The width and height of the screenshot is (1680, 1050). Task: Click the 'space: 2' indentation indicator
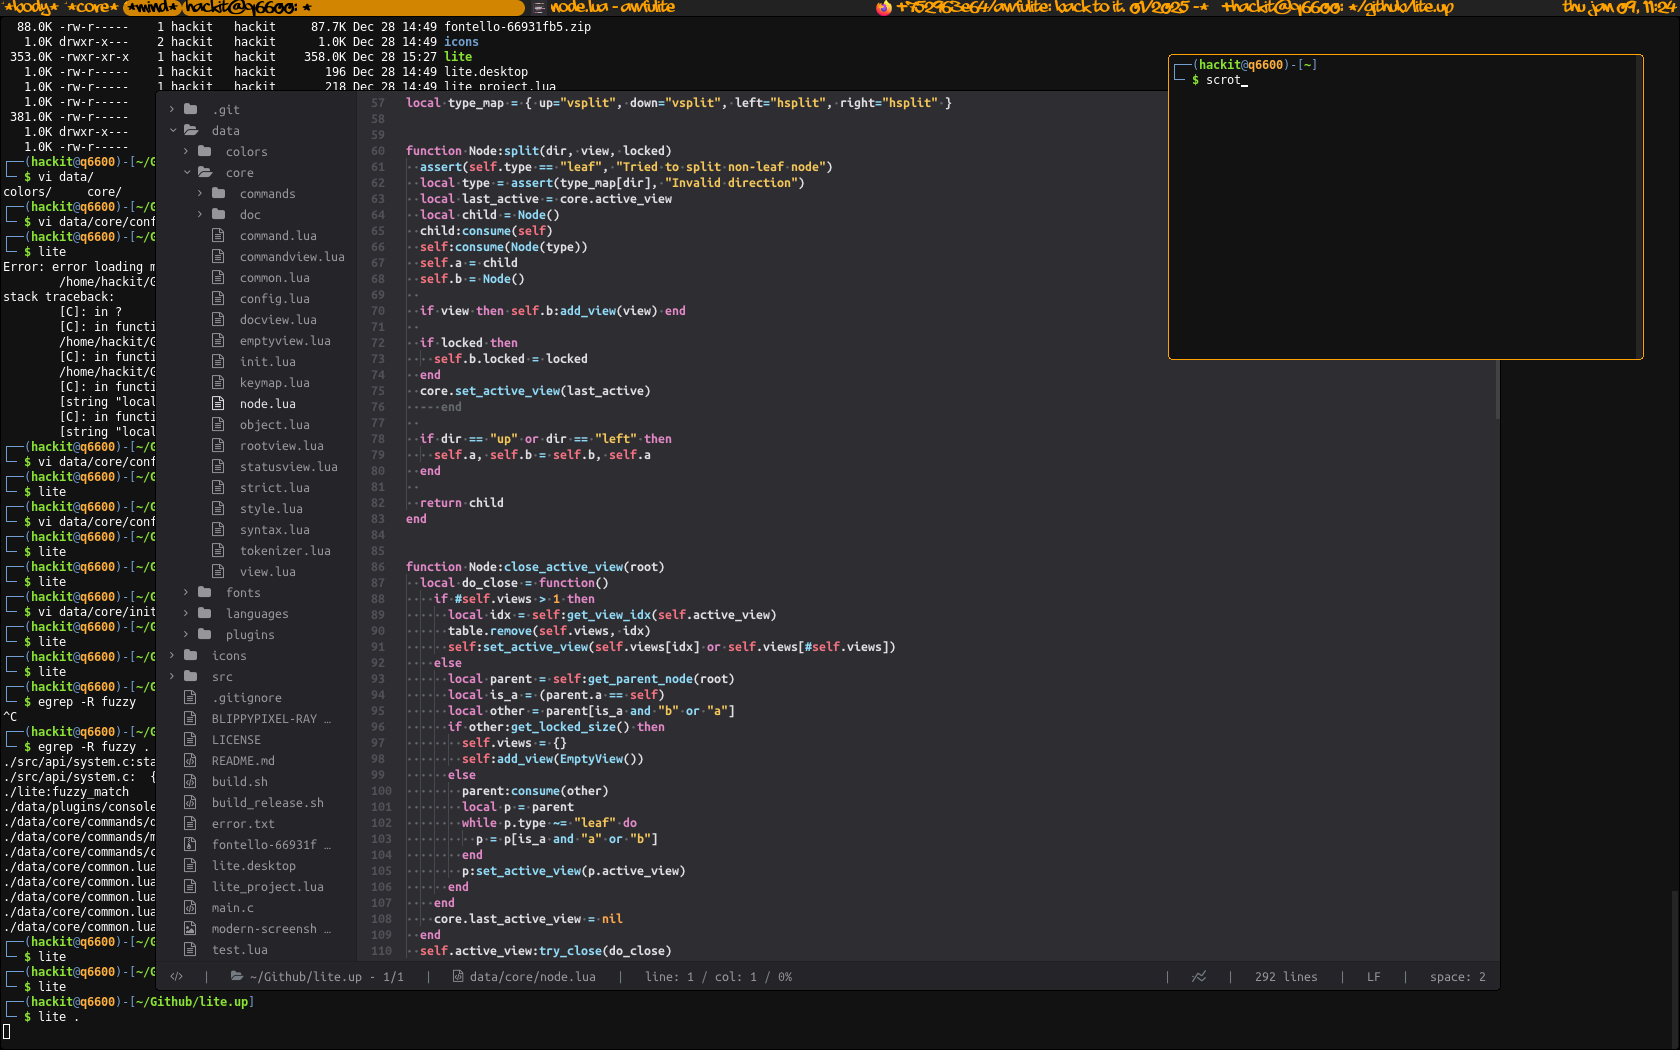point(1457,977)
